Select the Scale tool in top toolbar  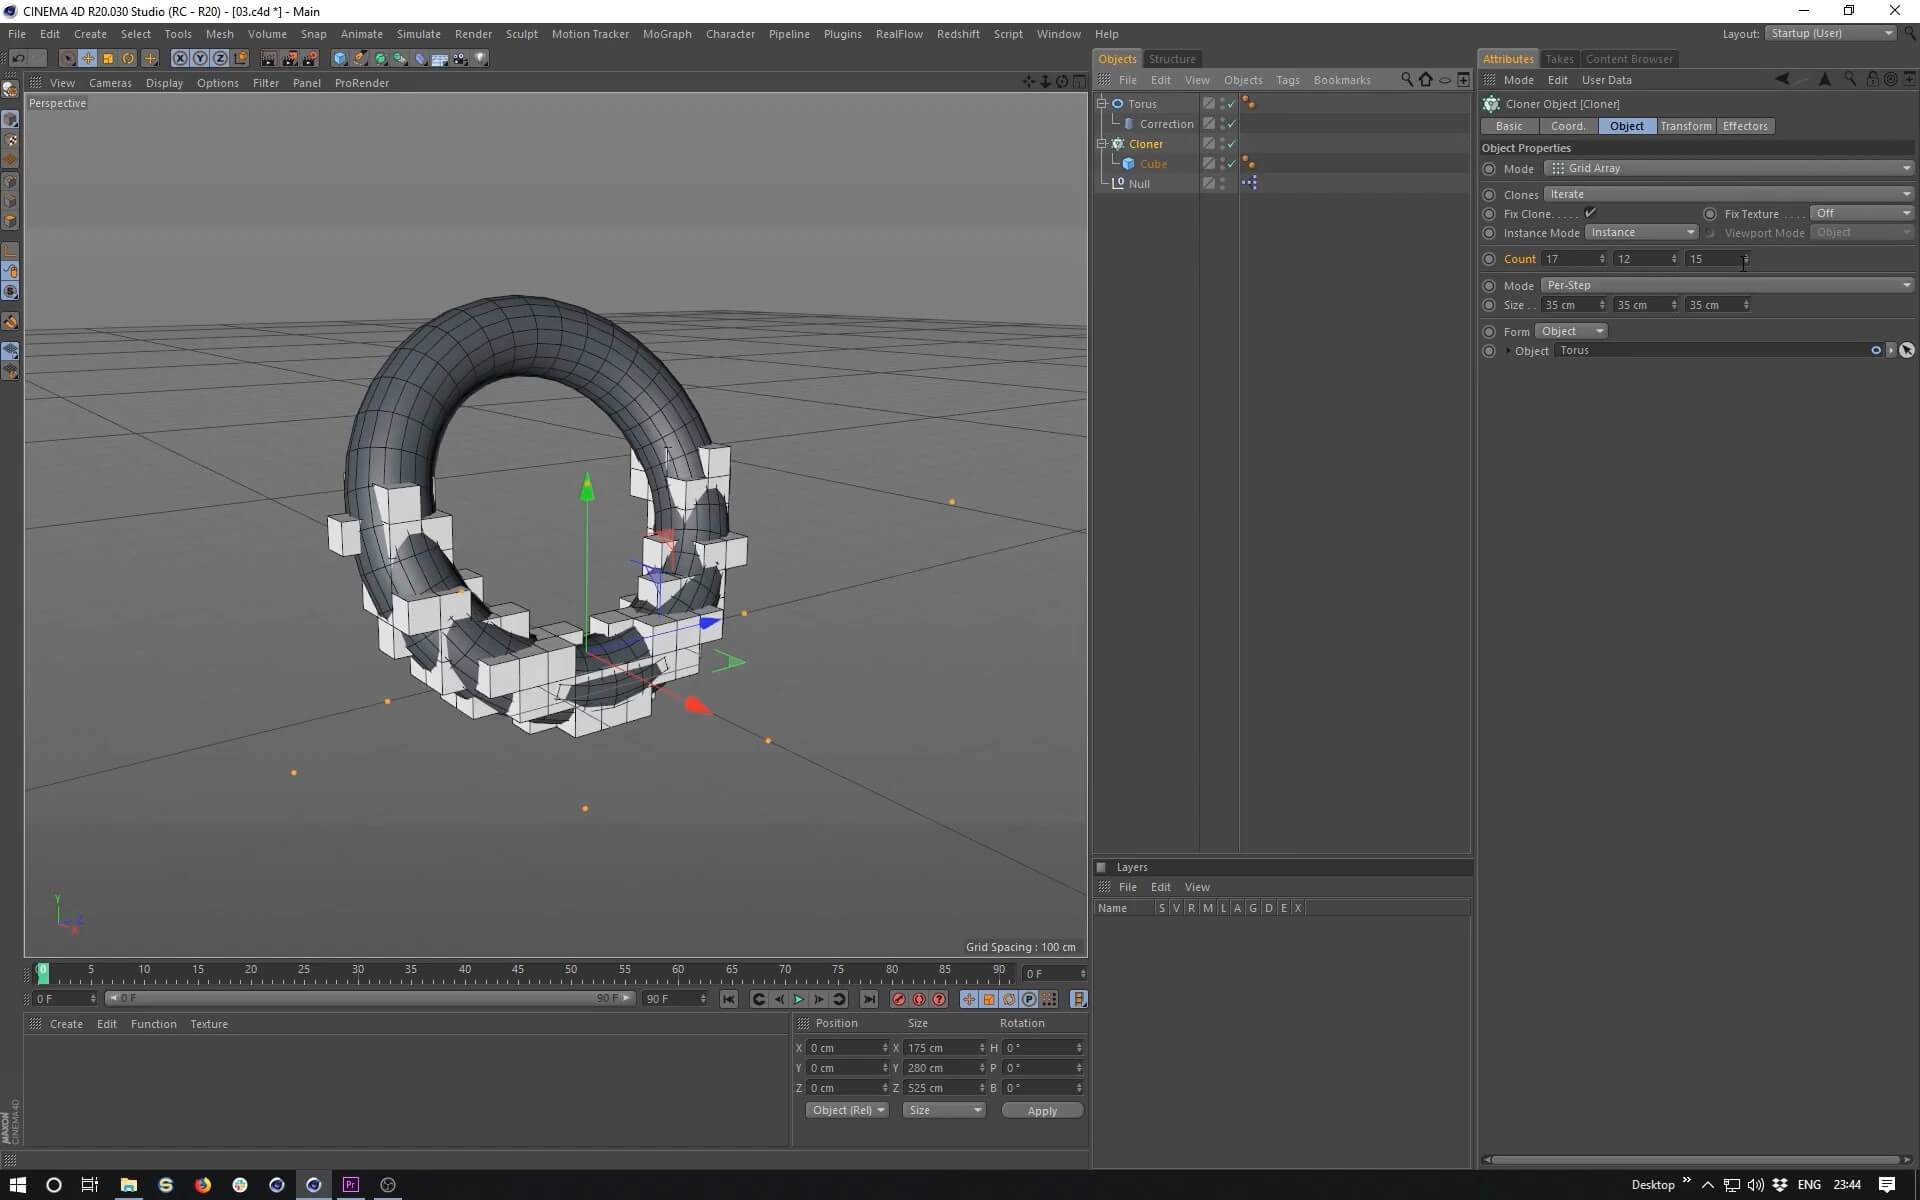click(x=108, y=59)
